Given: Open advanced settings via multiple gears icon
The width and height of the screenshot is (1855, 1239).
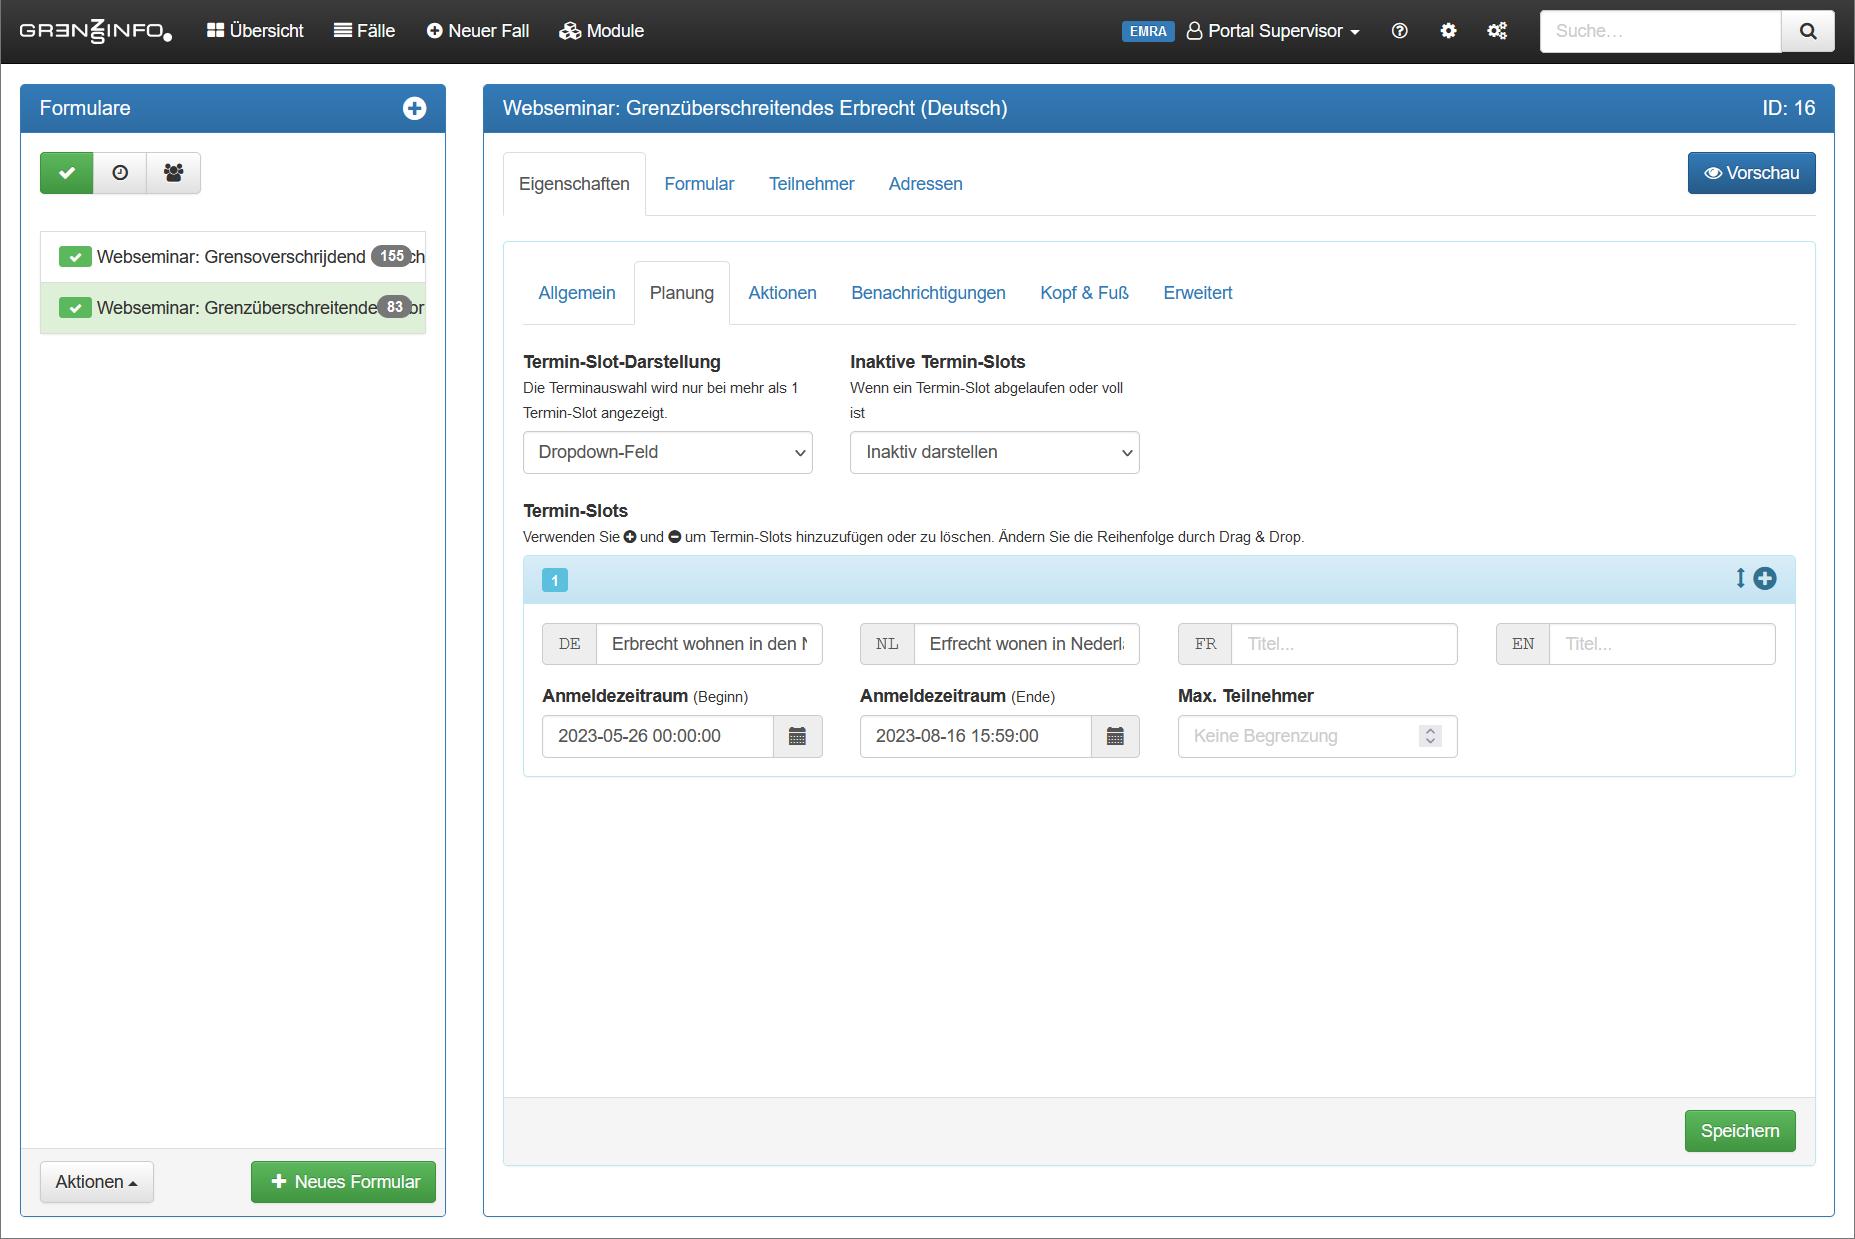Looking at the screenshot, I should 1497,31.
